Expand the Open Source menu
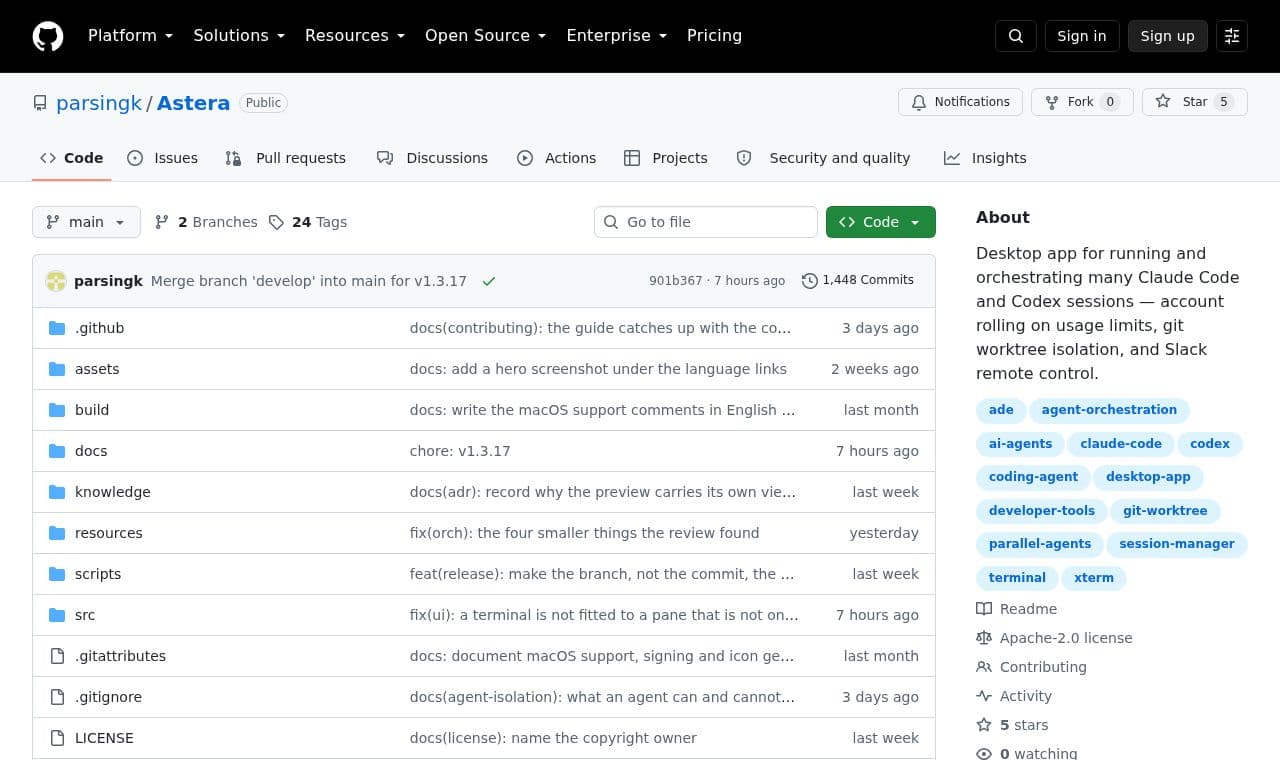1280x760 pixels. coord(486,36)
